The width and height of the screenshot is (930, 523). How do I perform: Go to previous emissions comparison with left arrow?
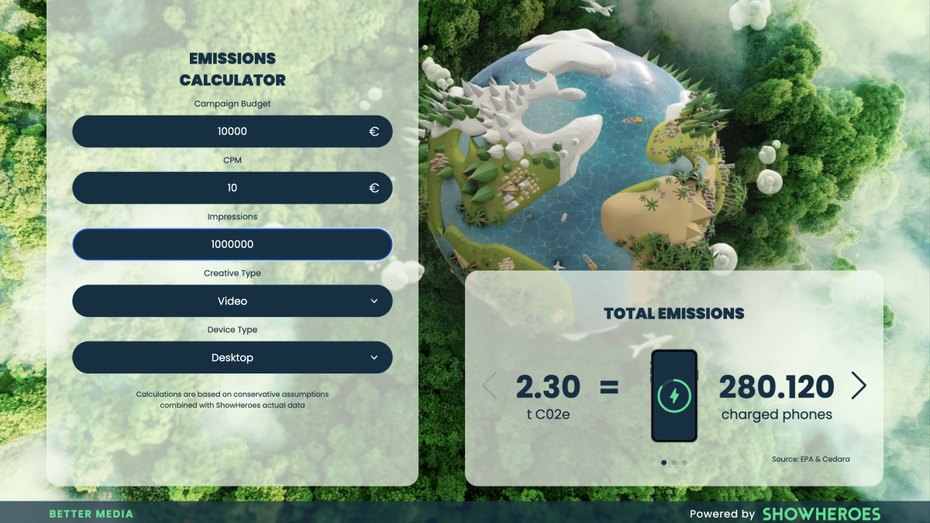click(490, 386)
